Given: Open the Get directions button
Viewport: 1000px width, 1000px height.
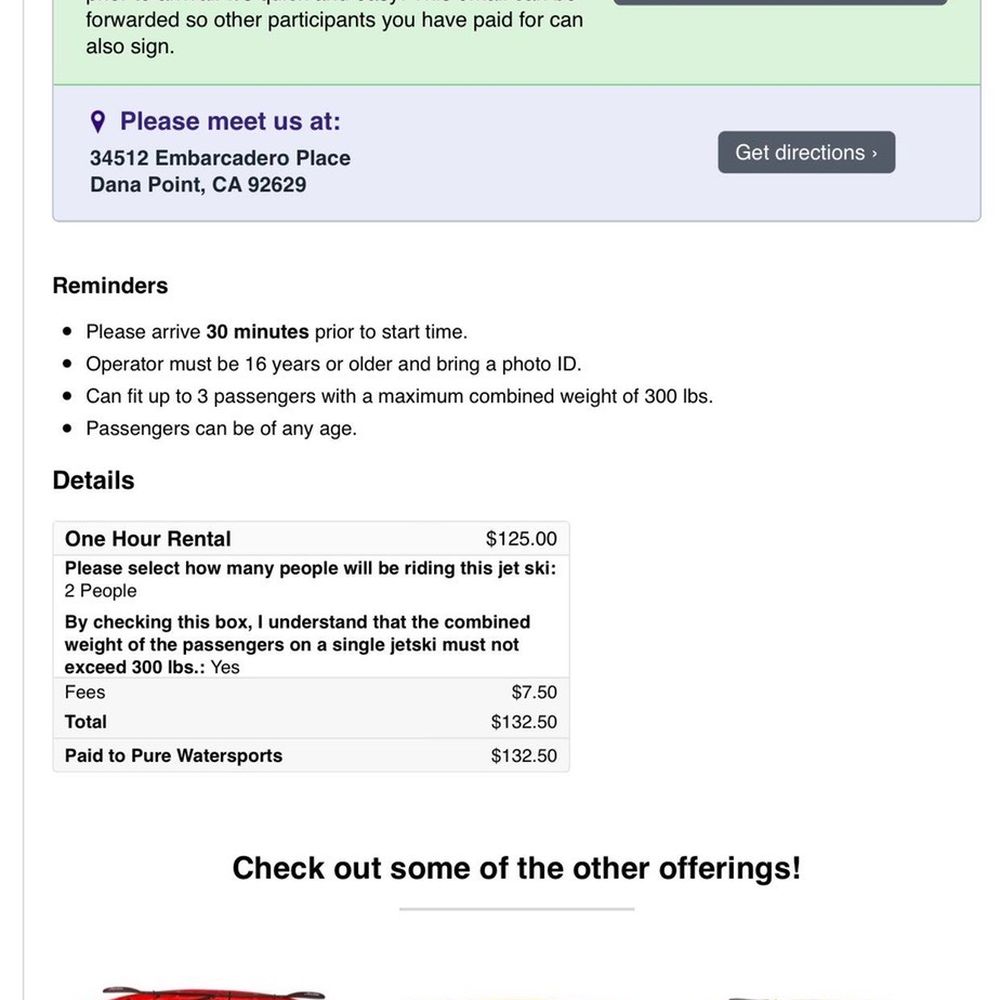Looking at the screenshot, I should pyautogui.click(x=806, y=152).
